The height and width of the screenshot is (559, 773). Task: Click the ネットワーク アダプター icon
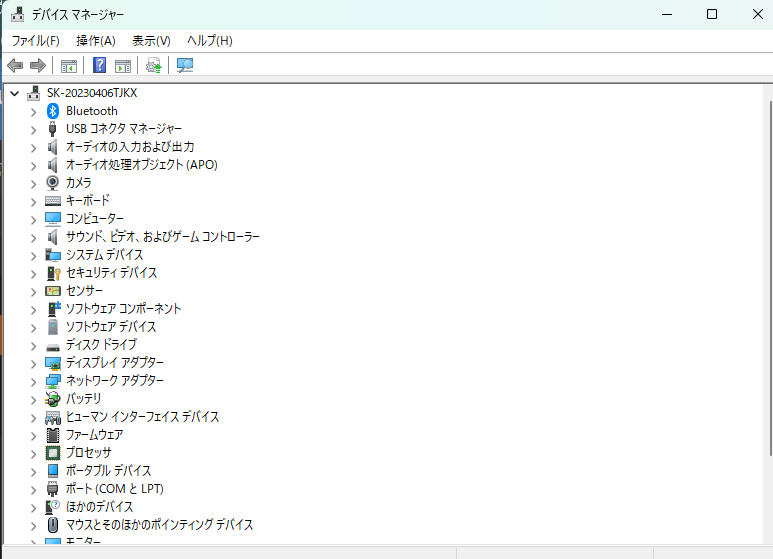coord(53,381)
